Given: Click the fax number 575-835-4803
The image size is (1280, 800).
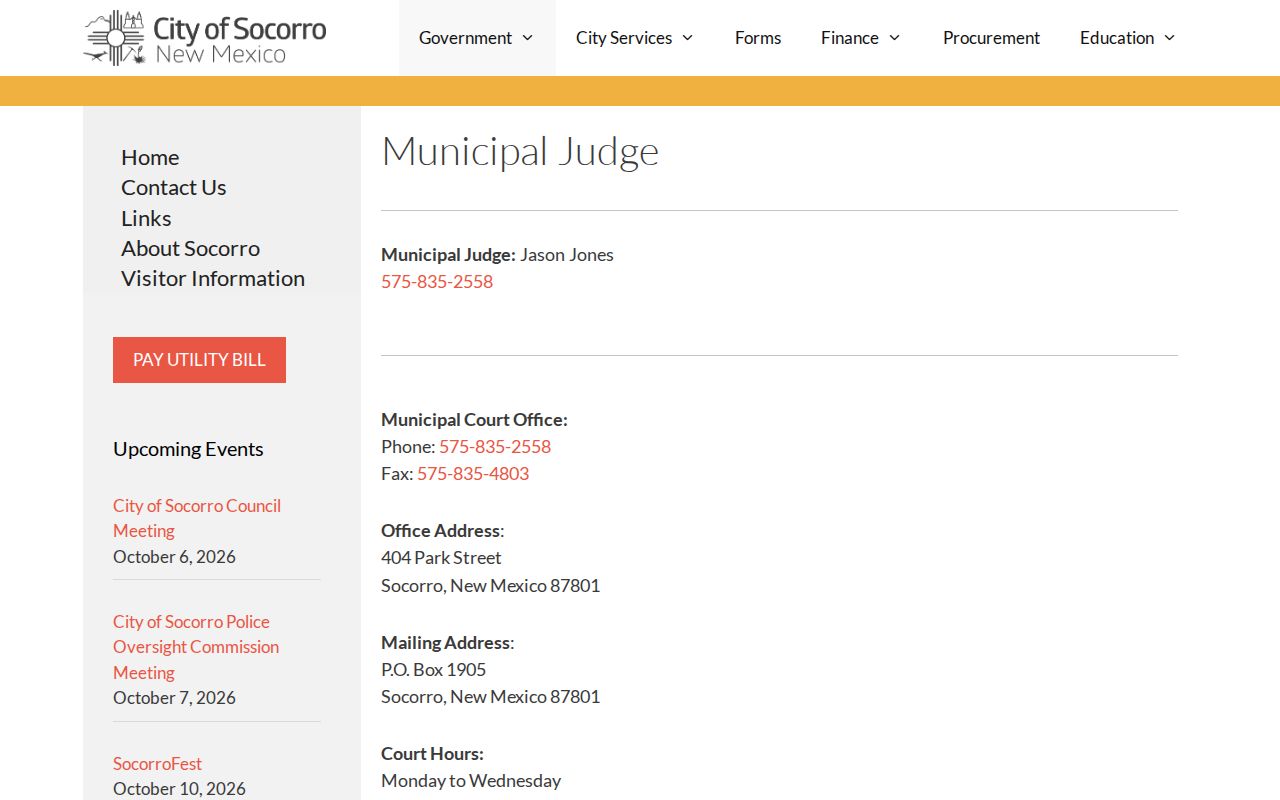Looking at the screenshot, I should tap(473, 473).
